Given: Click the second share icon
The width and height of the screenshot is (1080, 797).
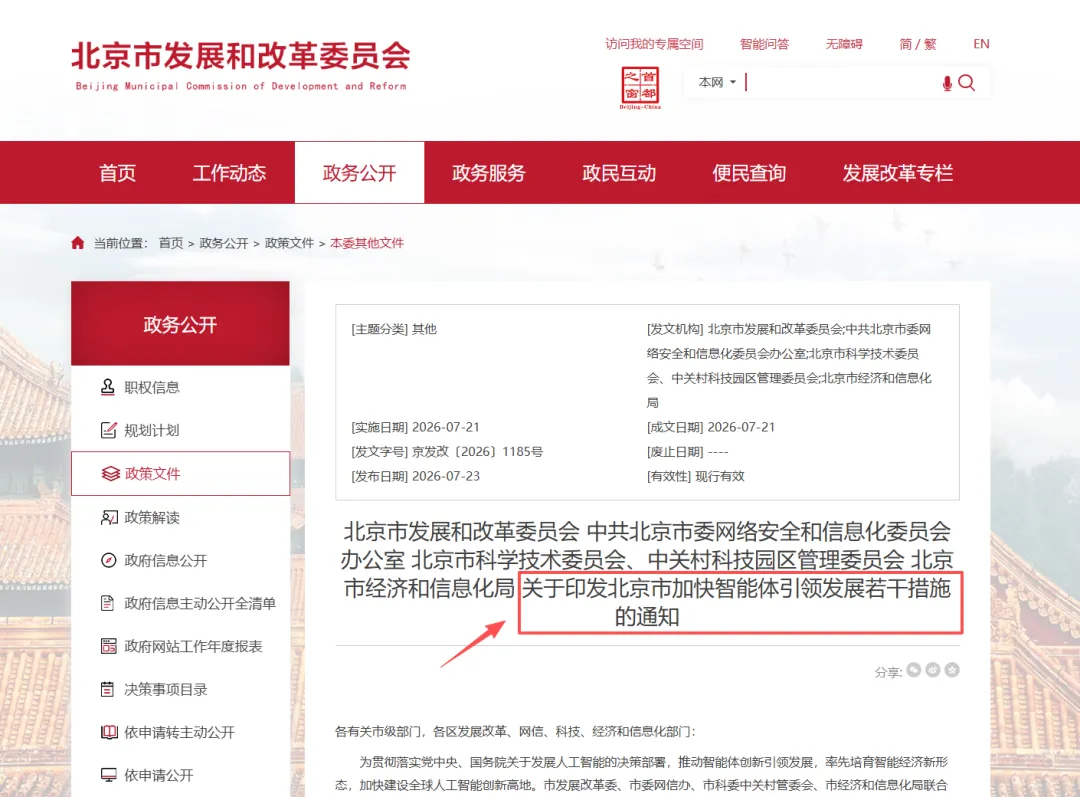Looking at the screenshot, I should pos(933,670).
